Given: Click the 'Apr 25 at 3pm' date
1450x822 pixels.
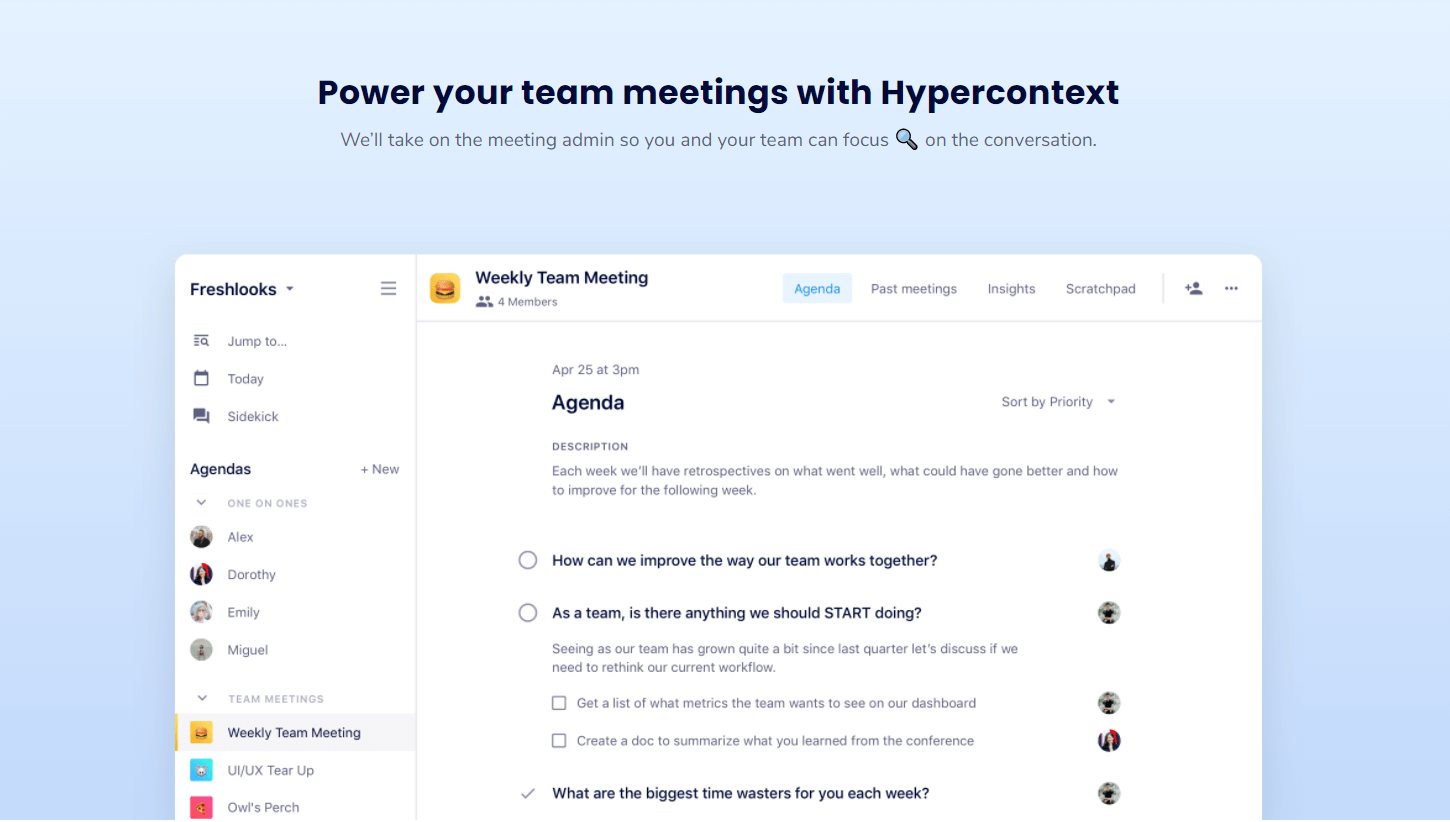Looking at the screenshot, I should (595, 369).
